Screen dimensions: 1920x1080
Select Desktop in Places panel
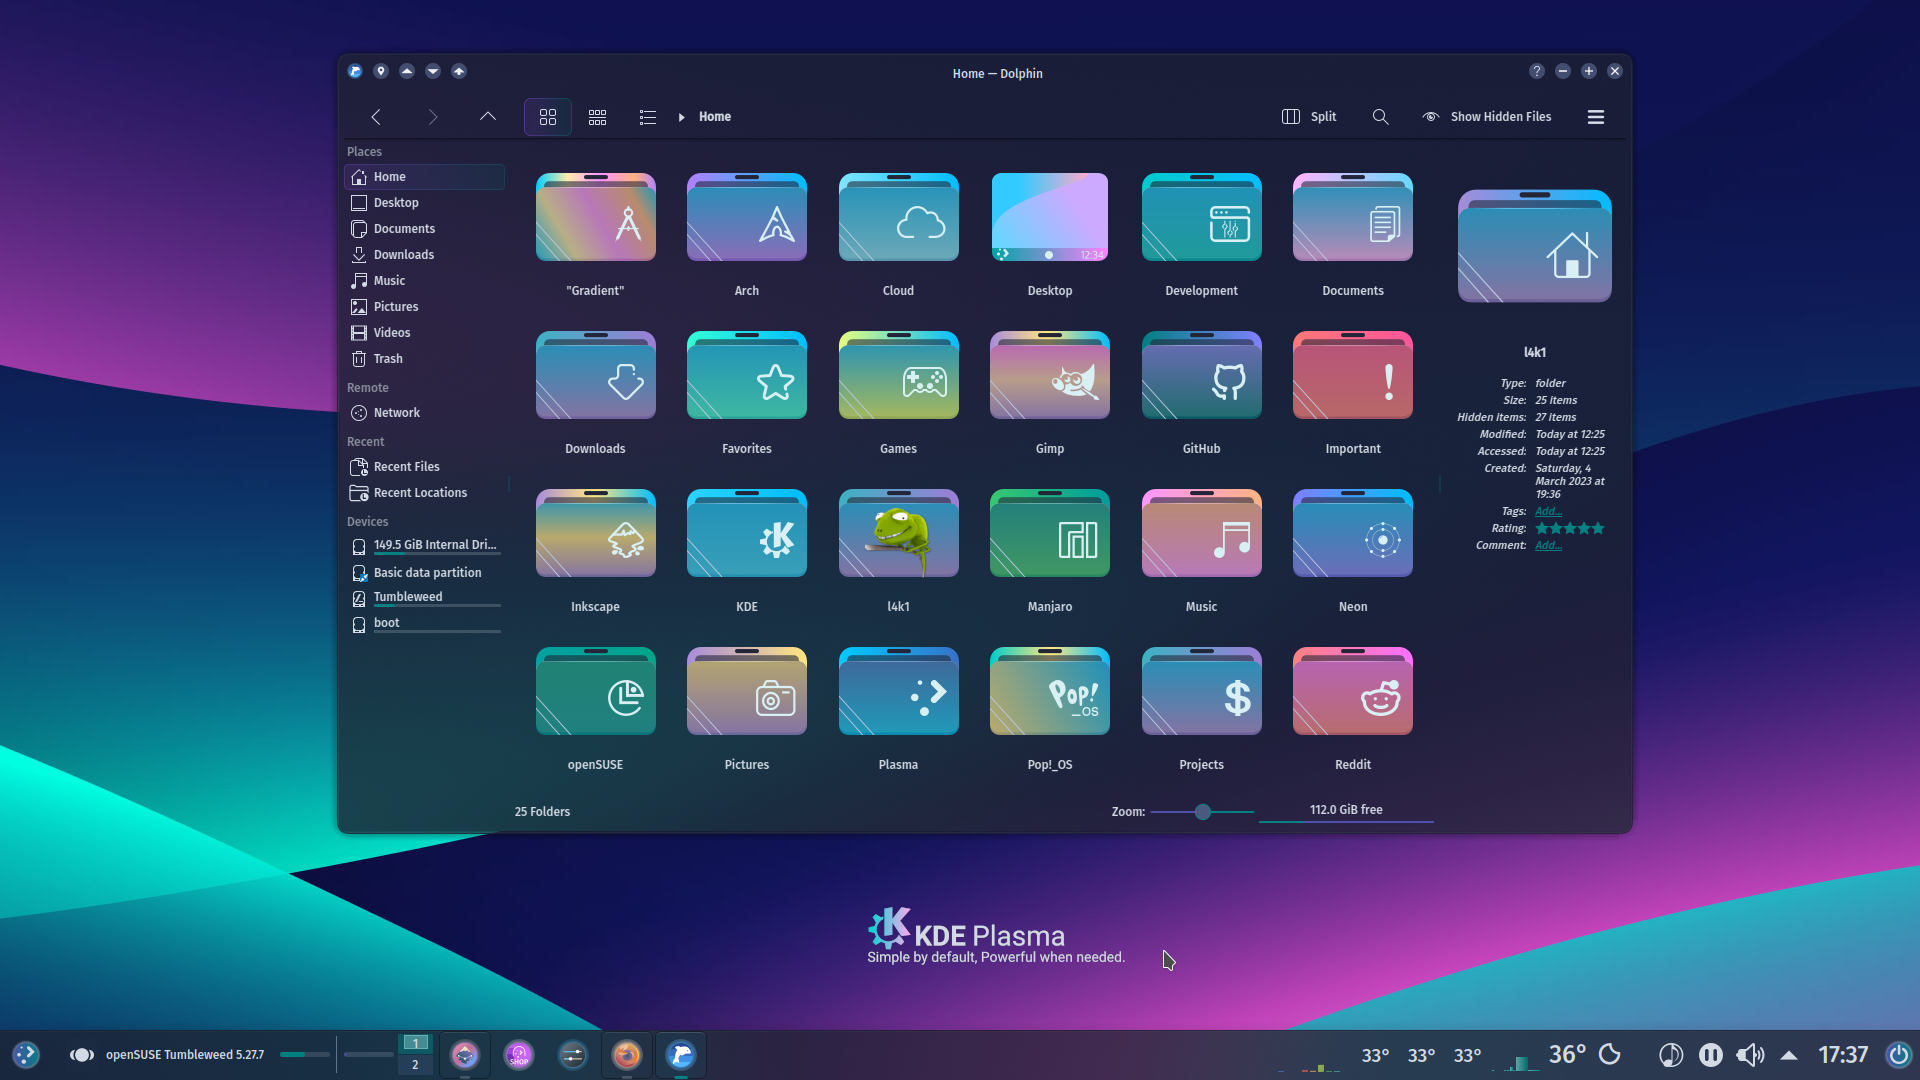pyautogui.click(x=425, y=203)
